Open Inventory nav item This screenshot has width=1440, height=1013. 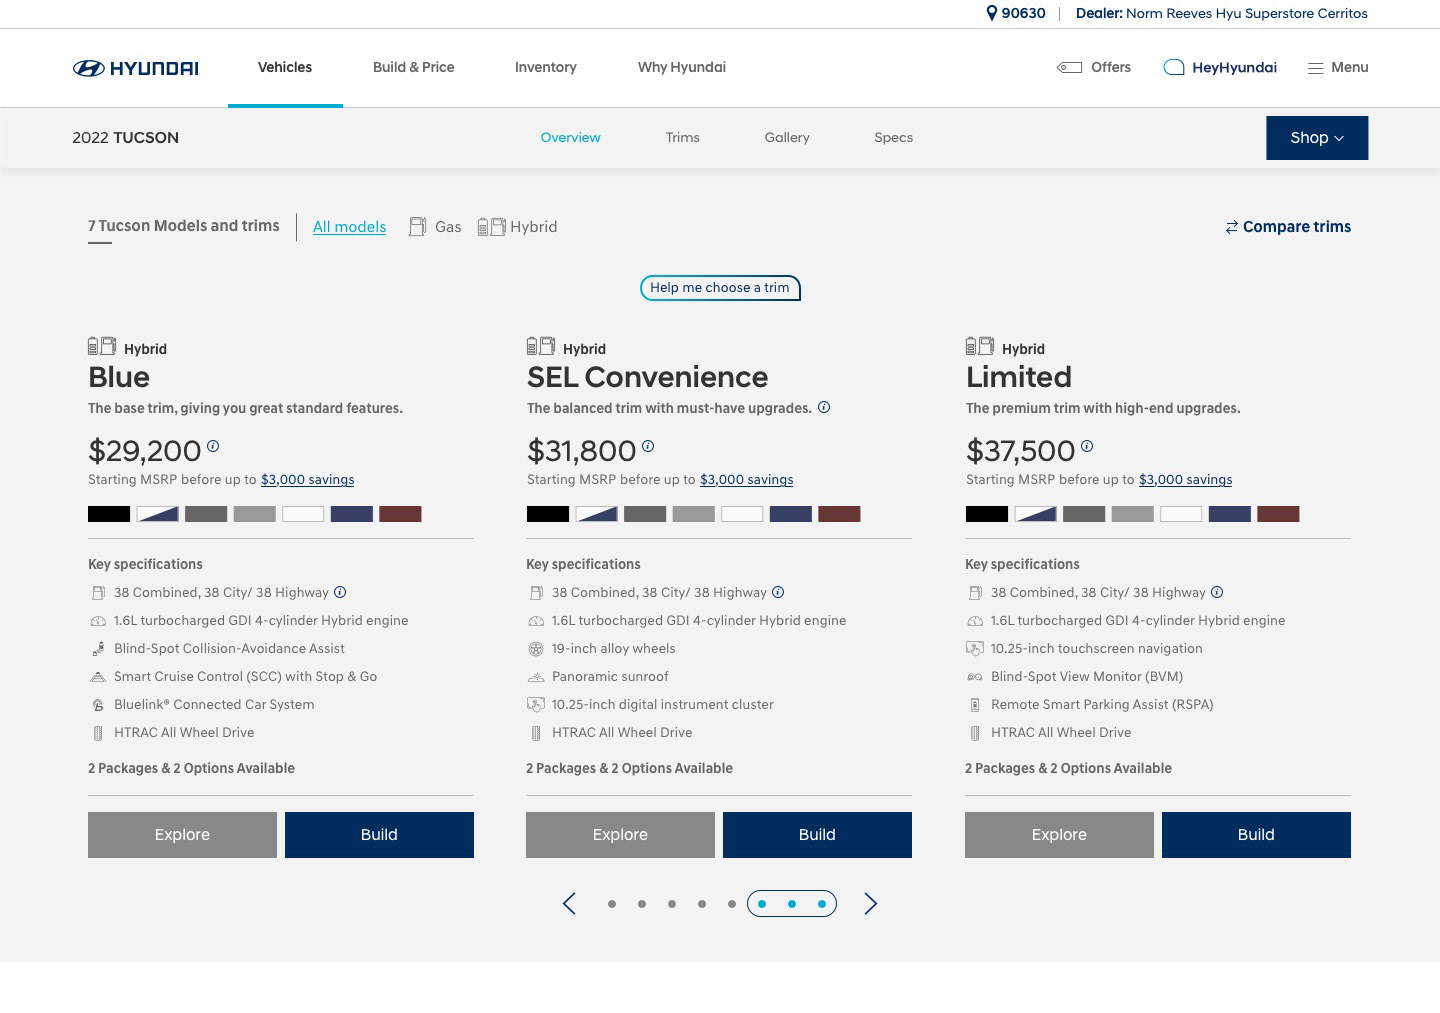tap(546, 67)
